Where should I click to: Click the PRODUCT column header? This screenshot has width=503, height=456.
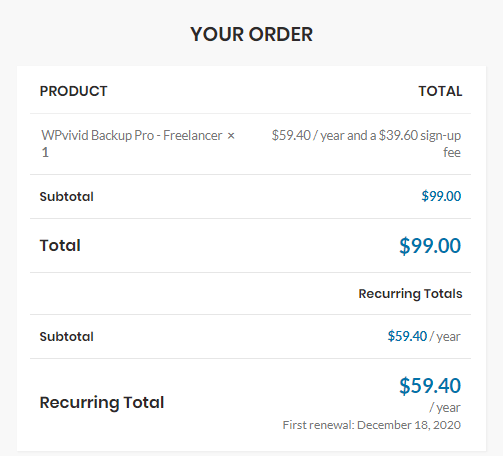[x=73, y=91]
